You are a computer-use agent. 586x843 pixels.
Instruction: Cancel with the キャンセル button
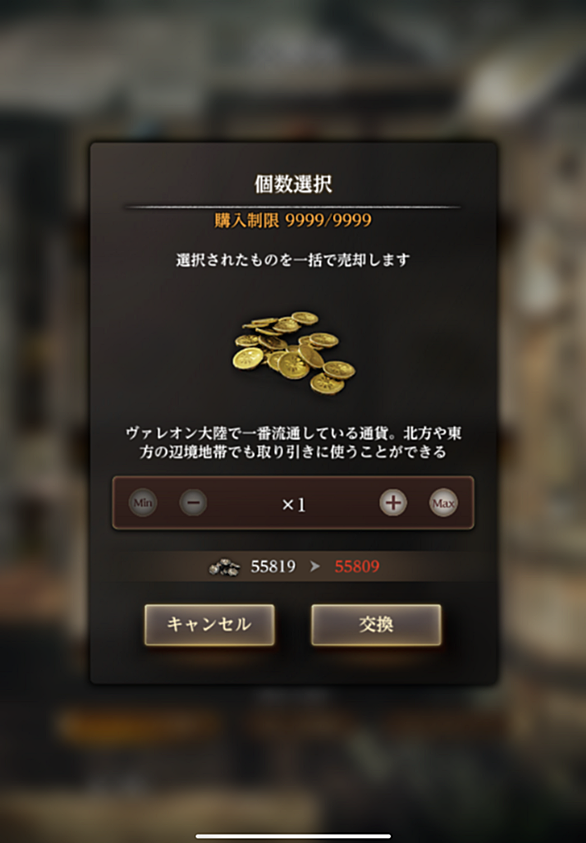(x=210, y=624)
